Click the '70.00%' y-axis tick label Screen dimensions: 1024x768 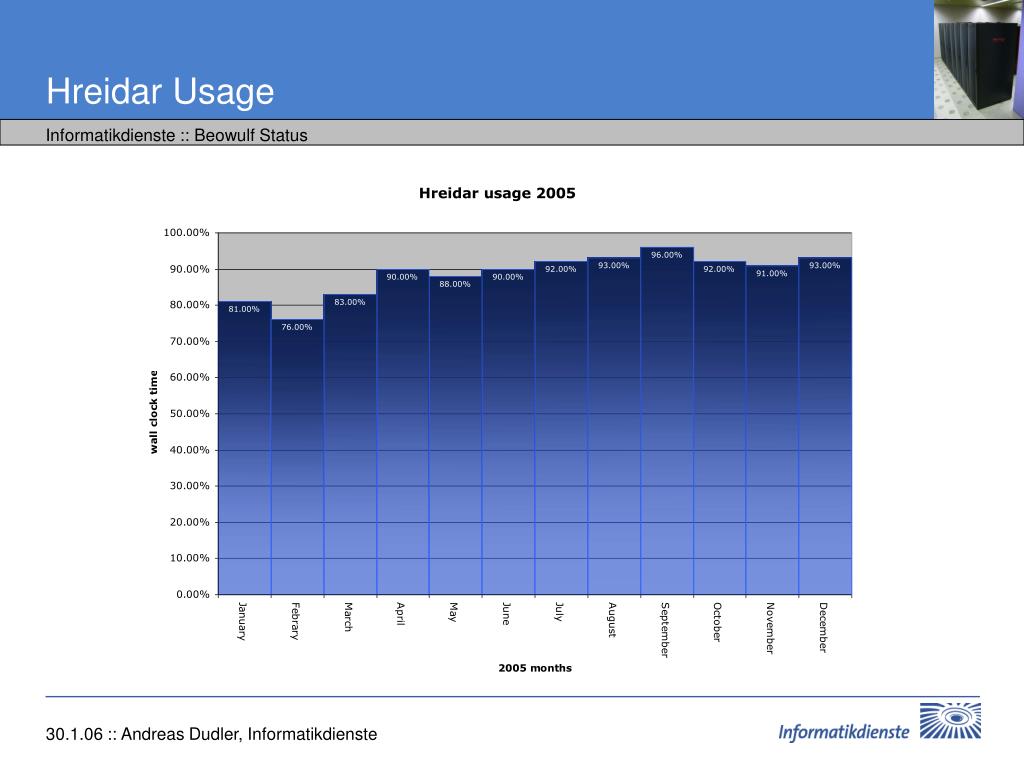189,341
